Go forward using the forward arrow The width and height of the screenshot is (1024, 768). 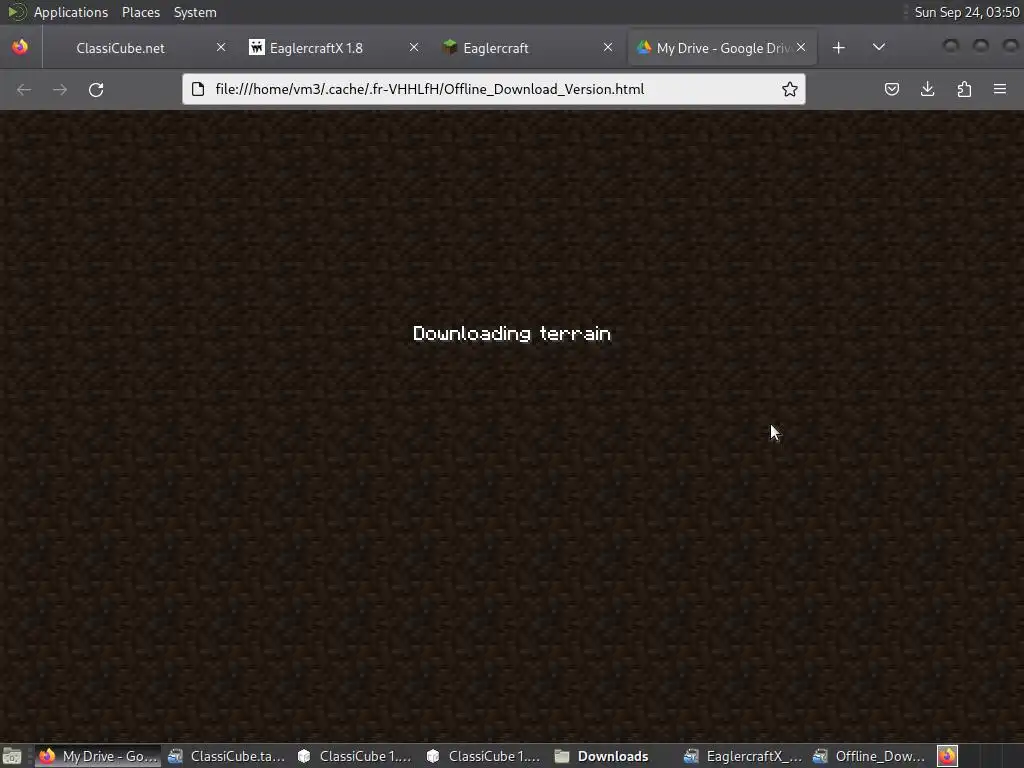click(x=60, y=89)
